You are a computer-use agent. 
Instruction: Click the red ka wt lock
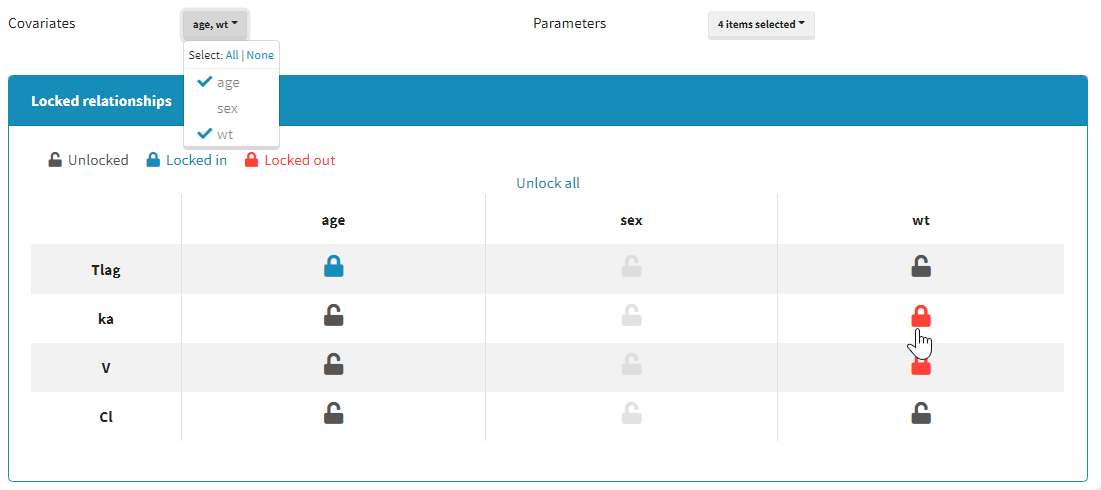[921, 316]
